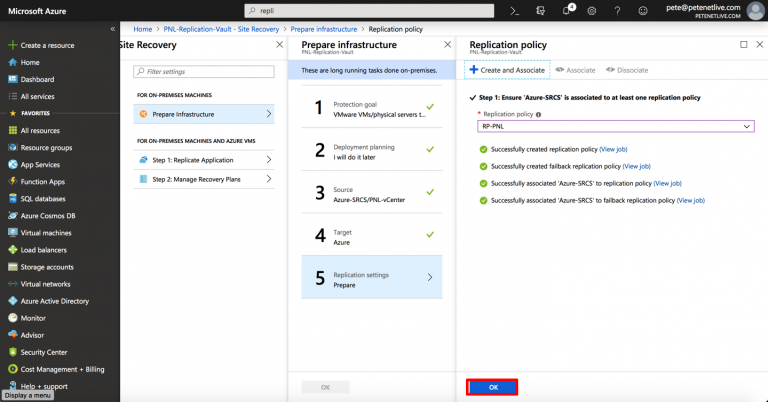Open step 5 Replication settings
This screenshot has width=768, height=402.
pyautogui.click(x=372, y=277)
